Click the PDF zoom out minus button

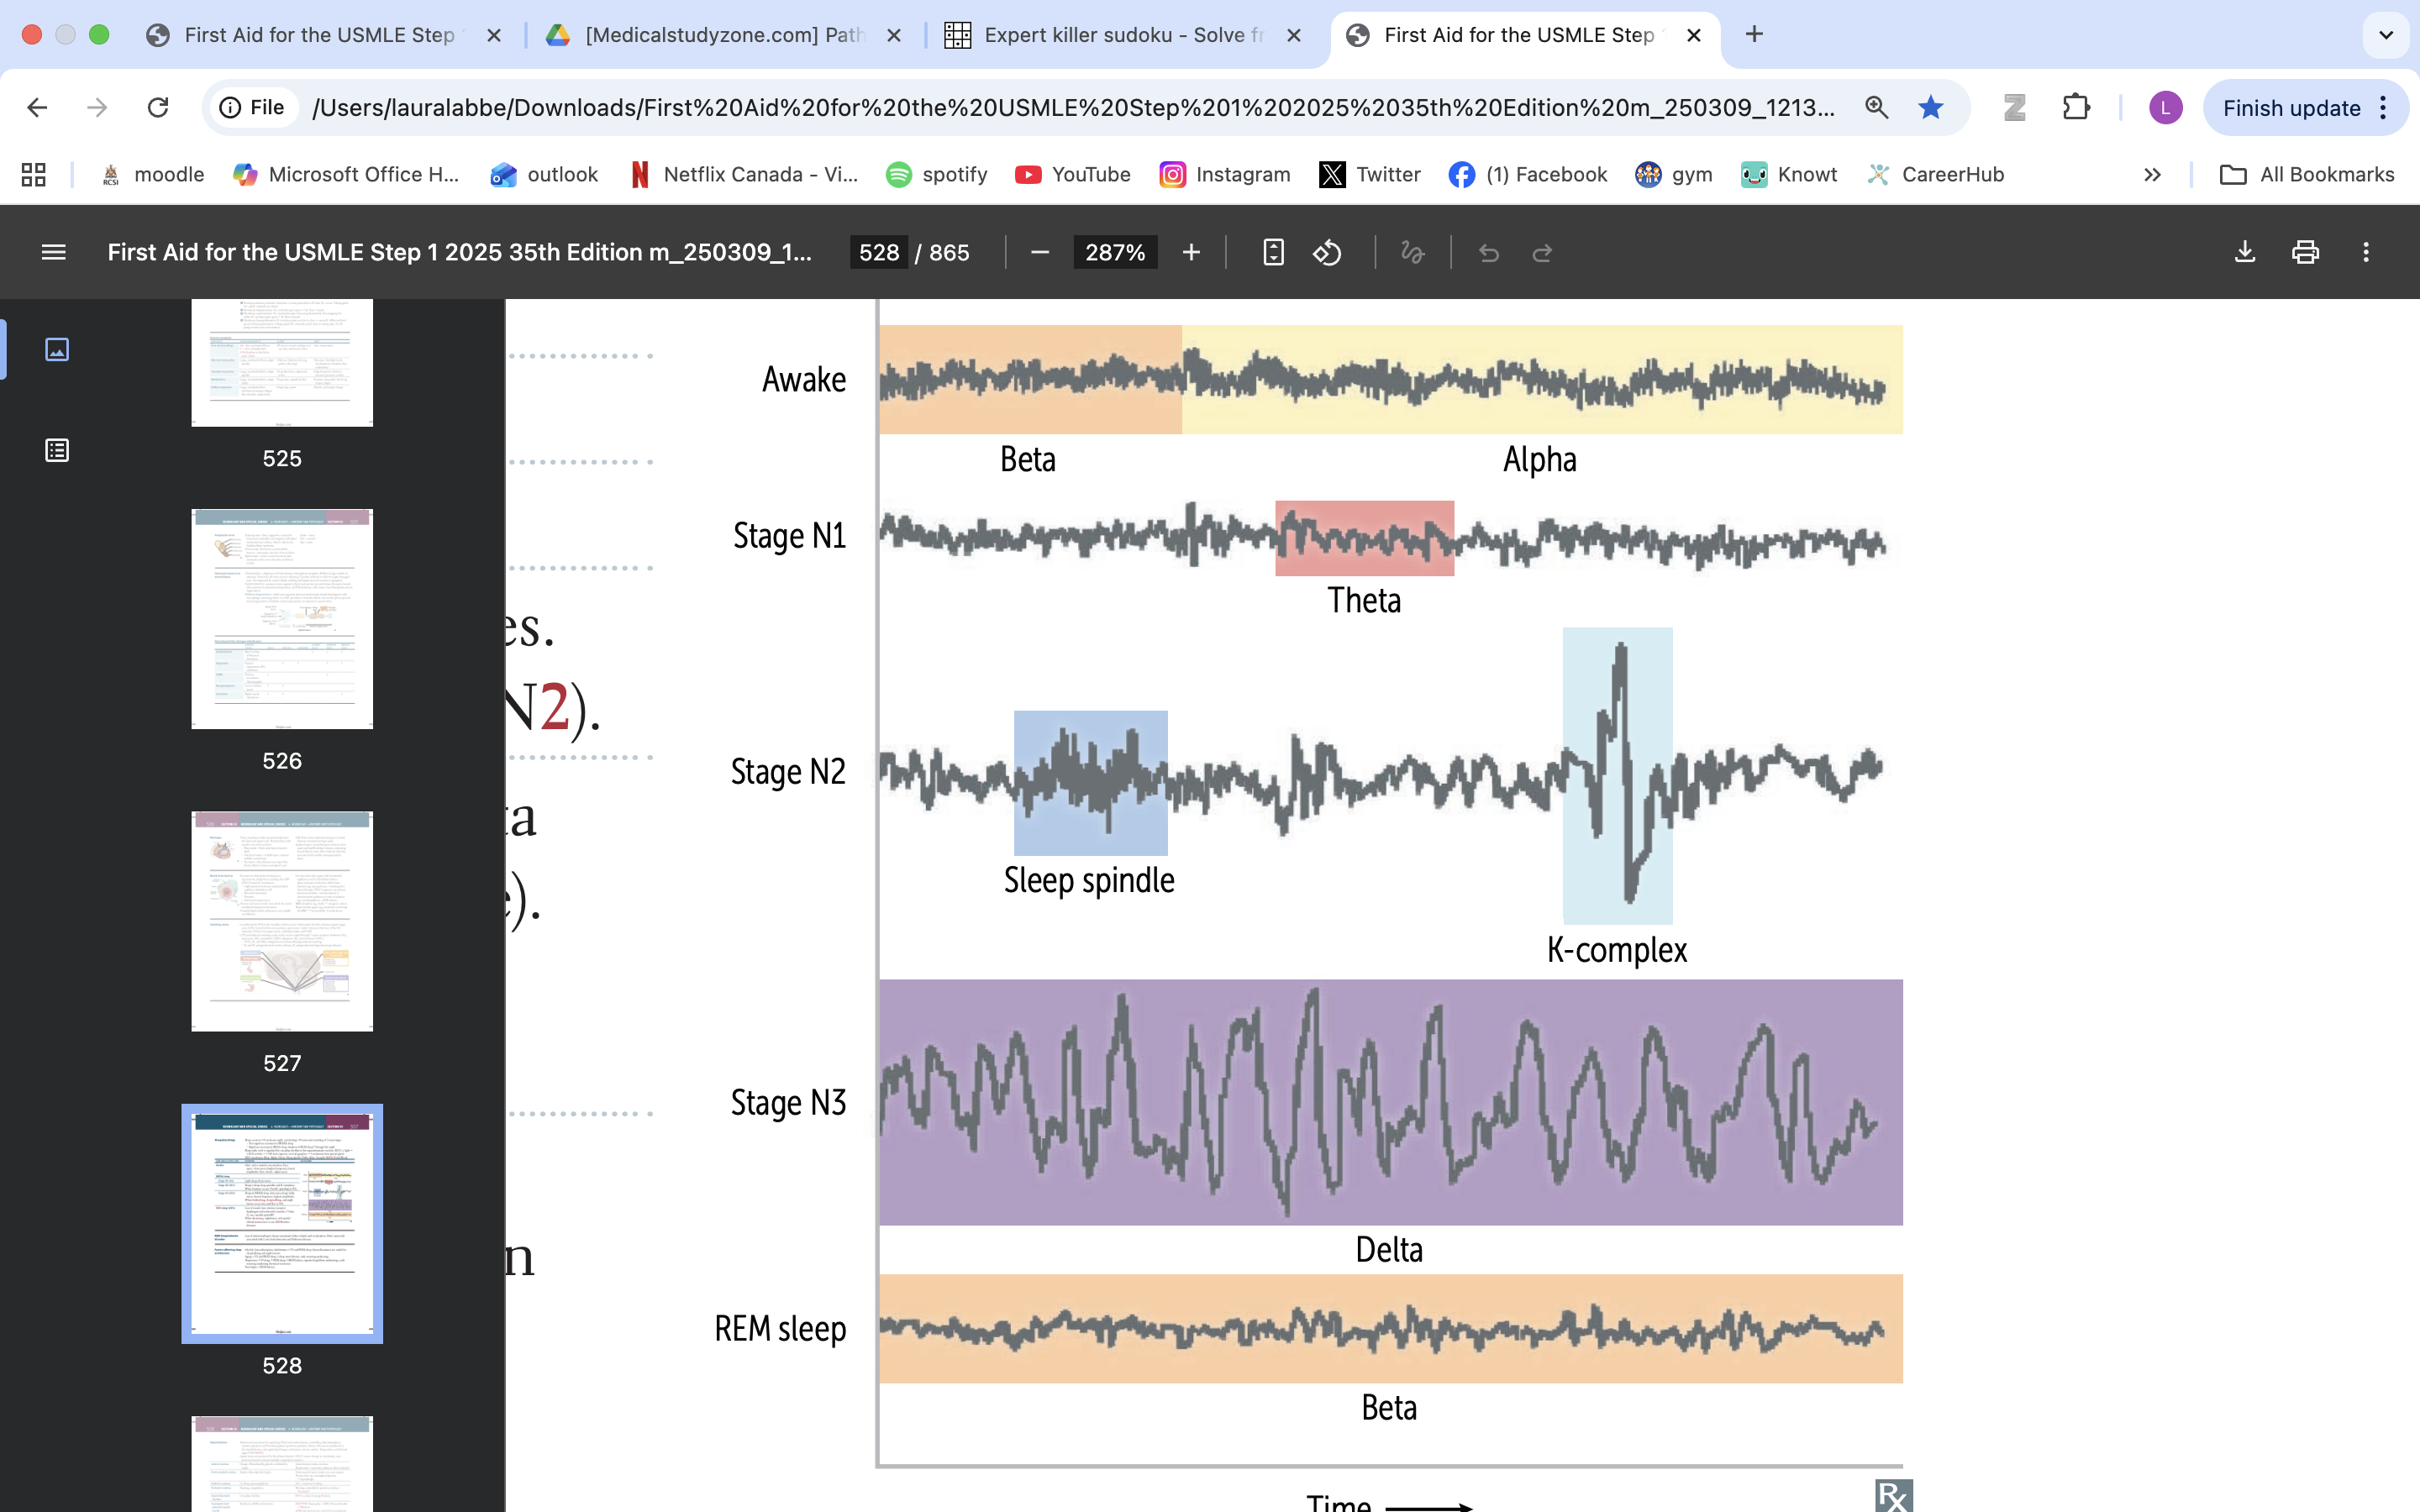(1040, 253)
